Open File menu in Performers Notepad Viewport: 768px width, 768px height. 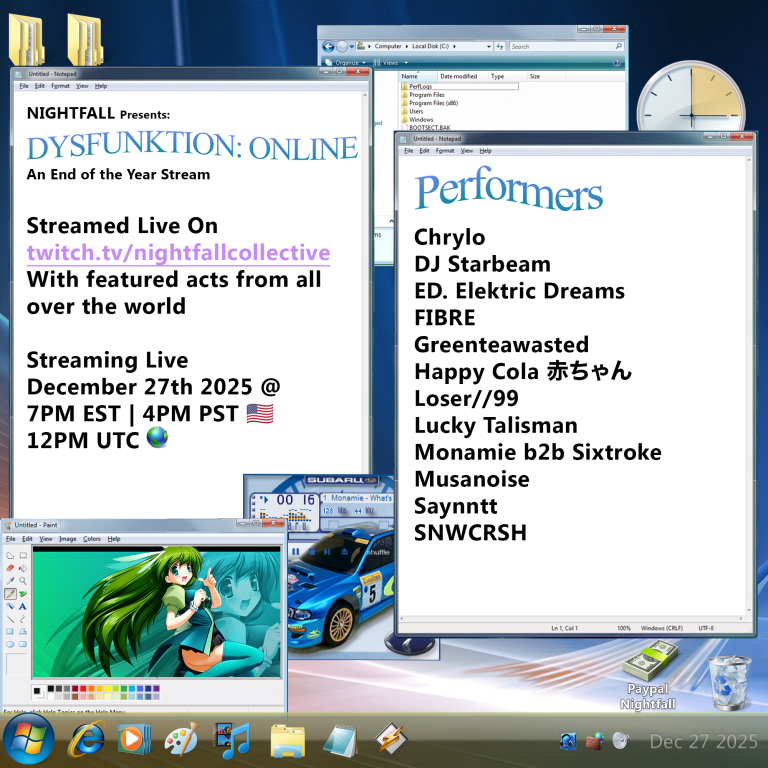tap(408, 151)
